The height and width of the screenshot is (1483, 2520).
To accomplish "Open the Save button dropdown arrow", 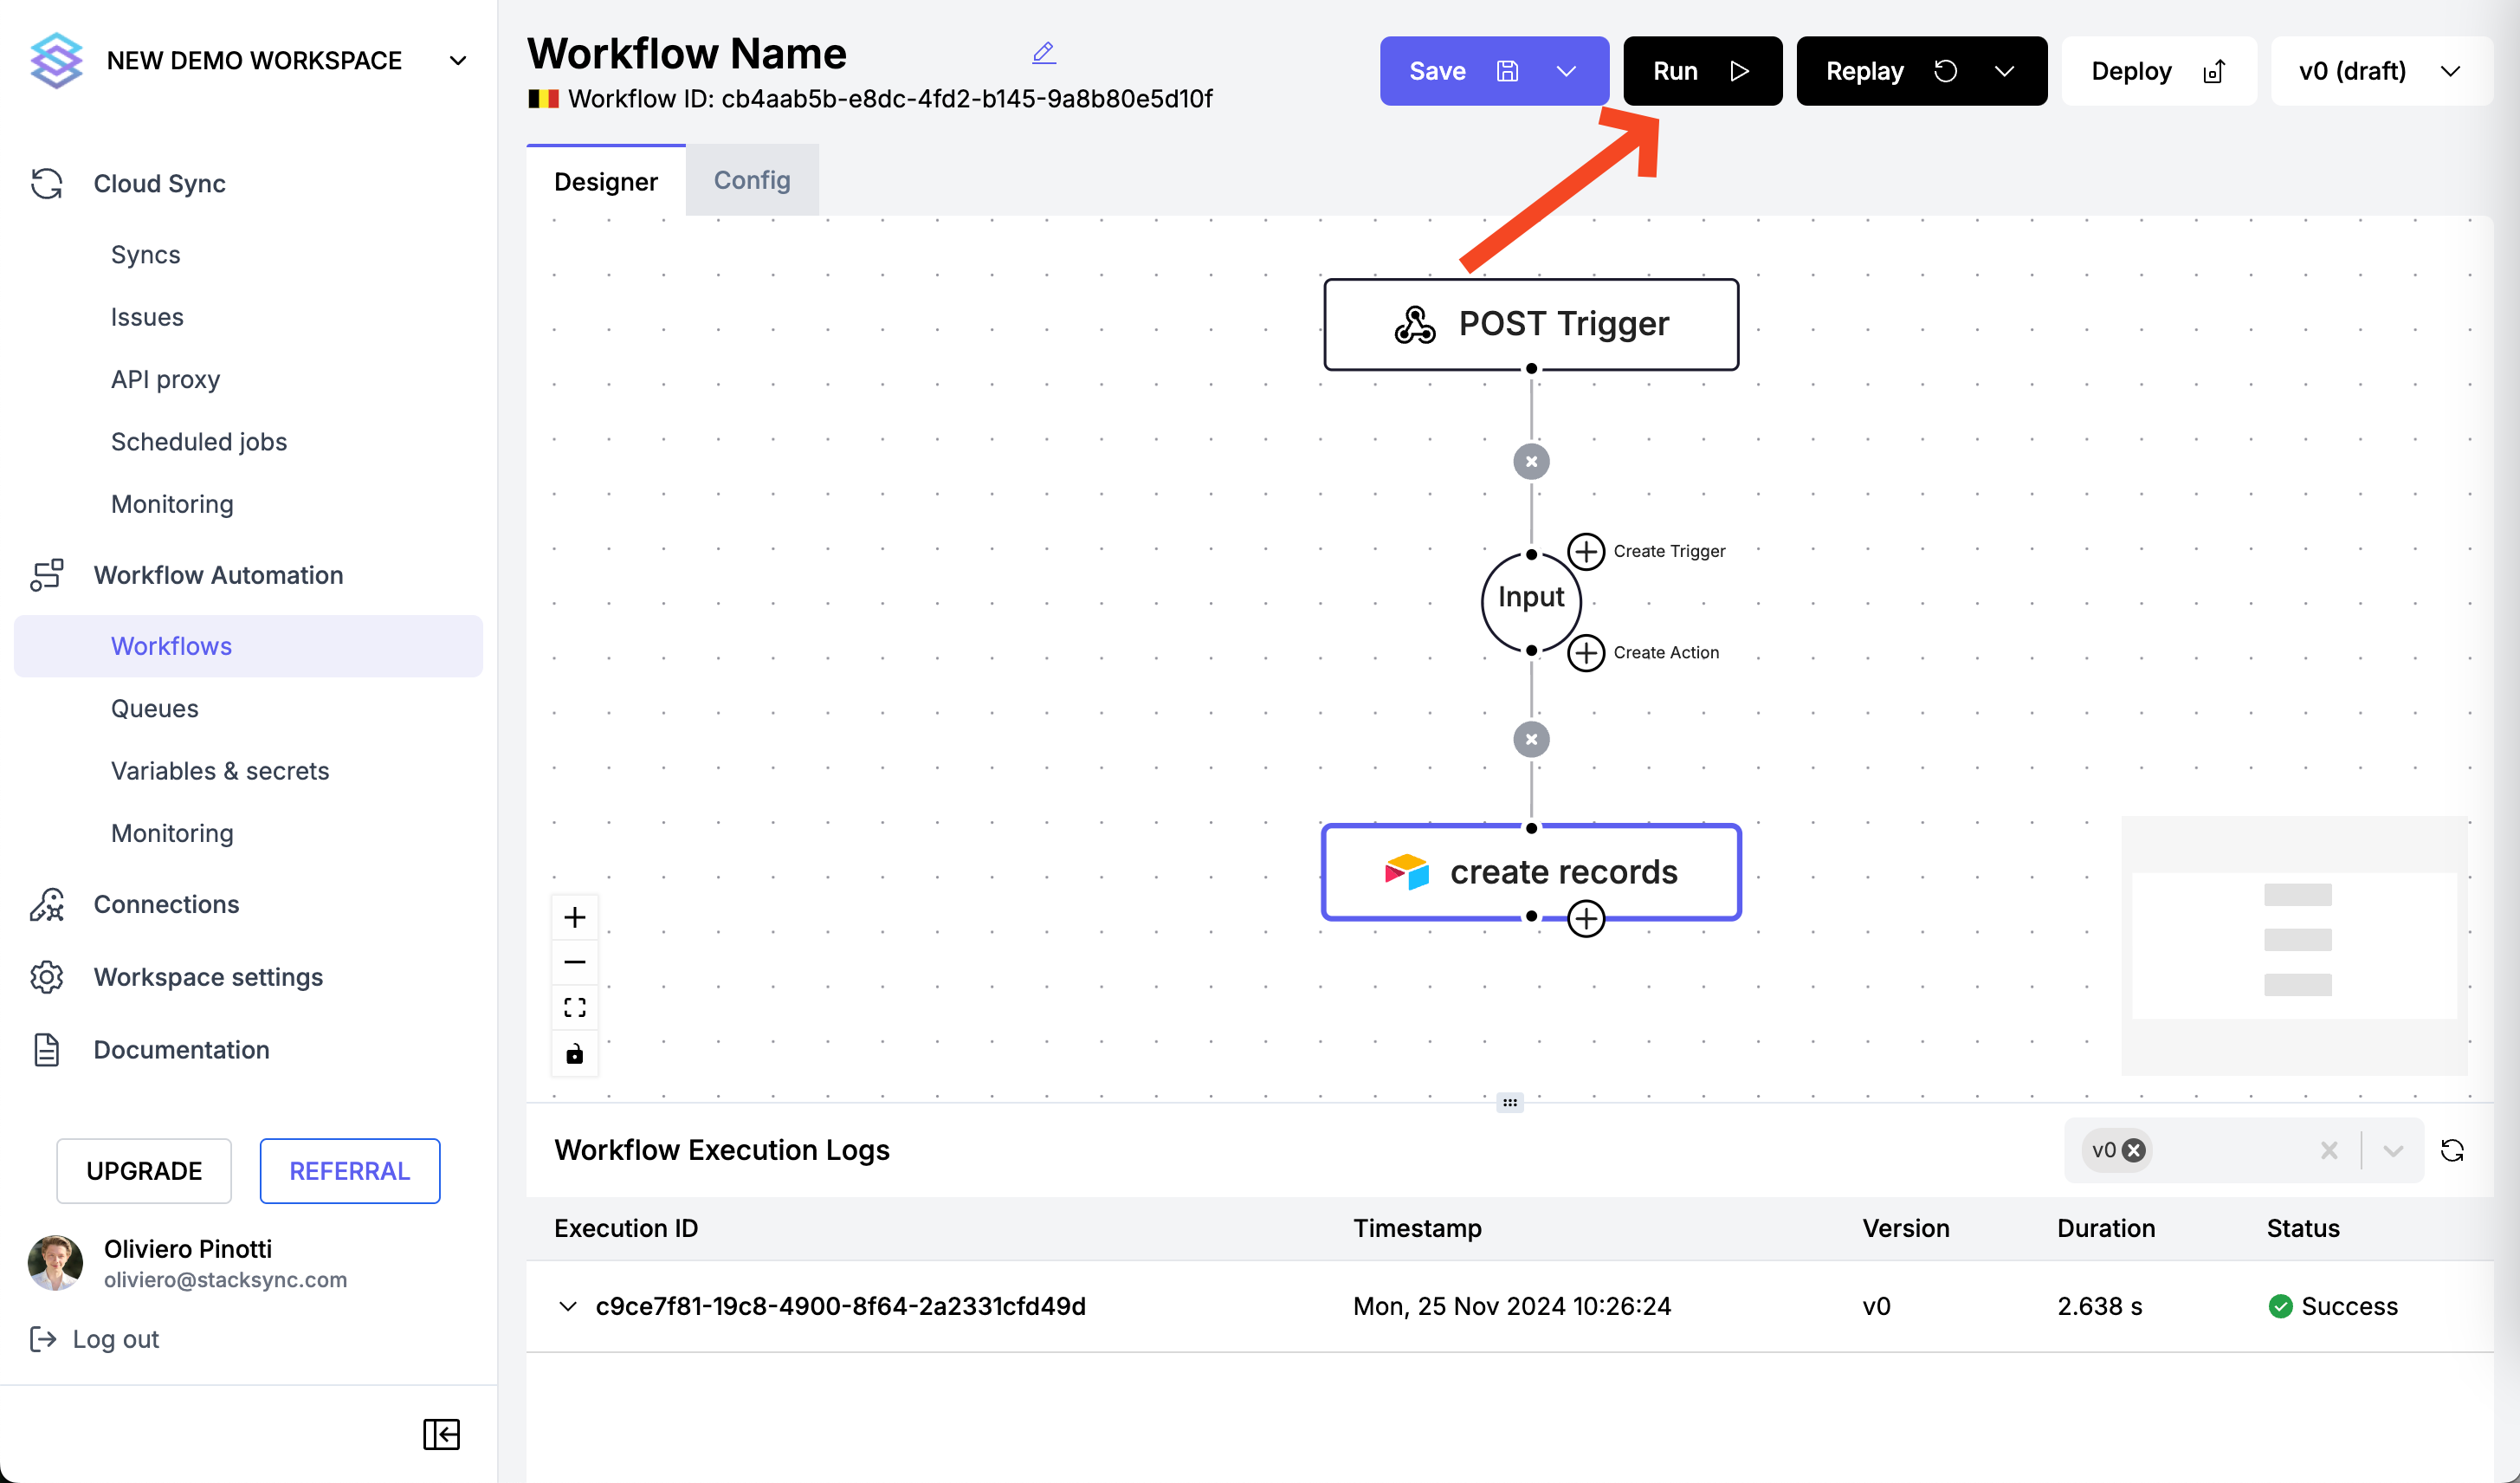I will [1566, 71].
